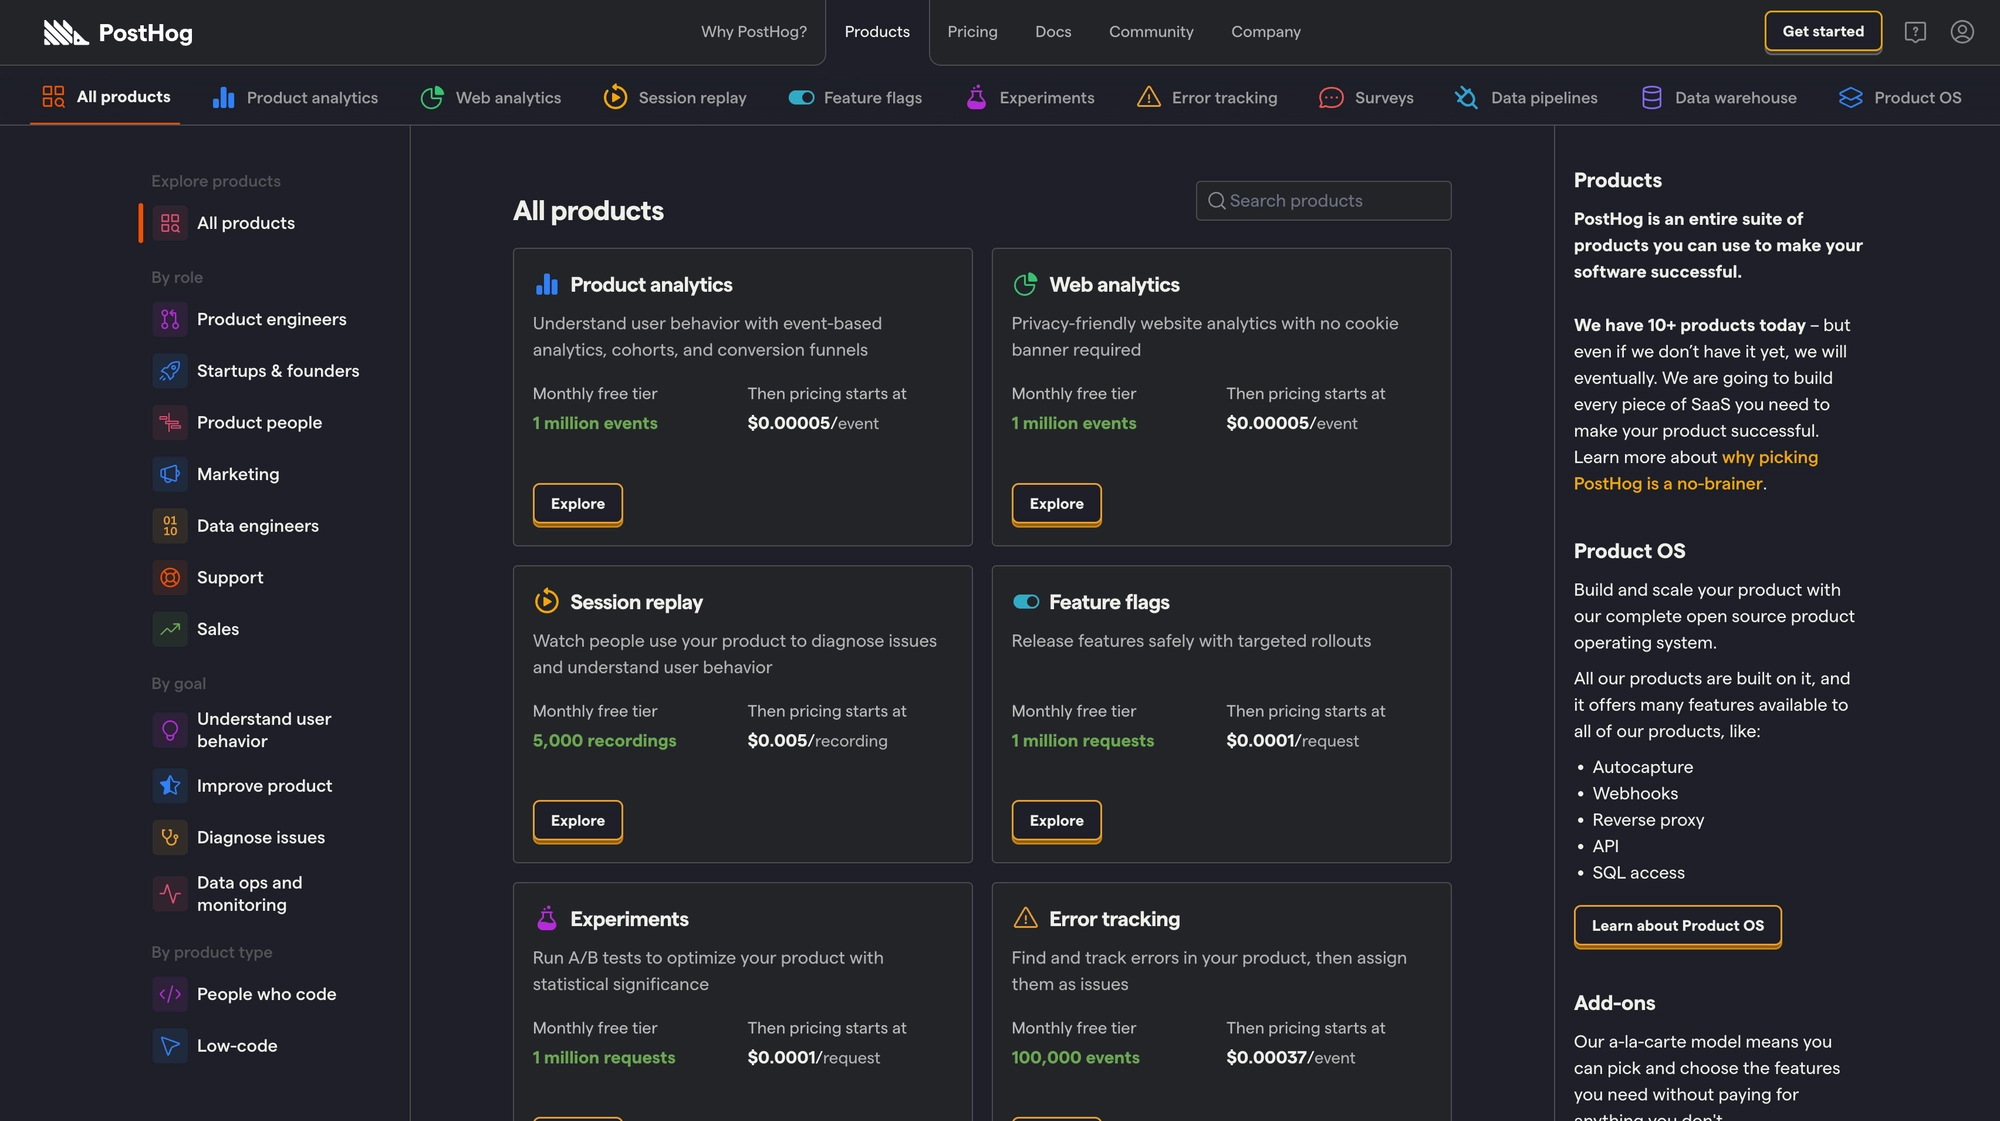Click the Web analytics pie icon in tab bar
Image resolution: width=2000 pixels, height=1121 pixels.
tap(432, 97)
